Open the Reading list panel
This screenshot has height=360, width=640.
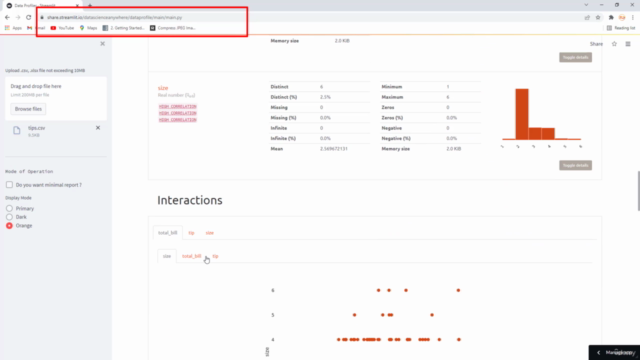[x=621, y=28]
